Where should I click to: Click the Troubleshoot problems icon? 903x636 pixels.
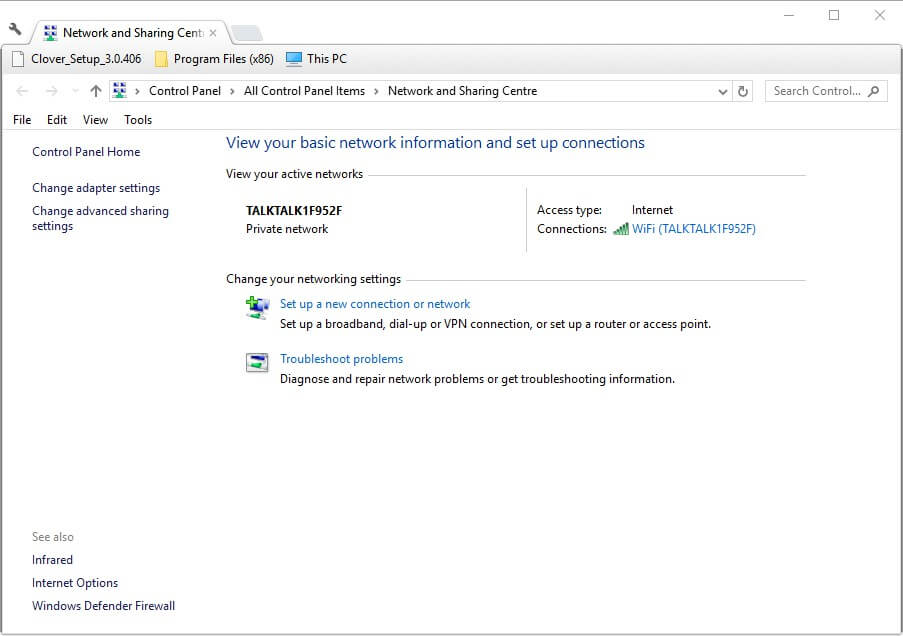tap(257, 362)
